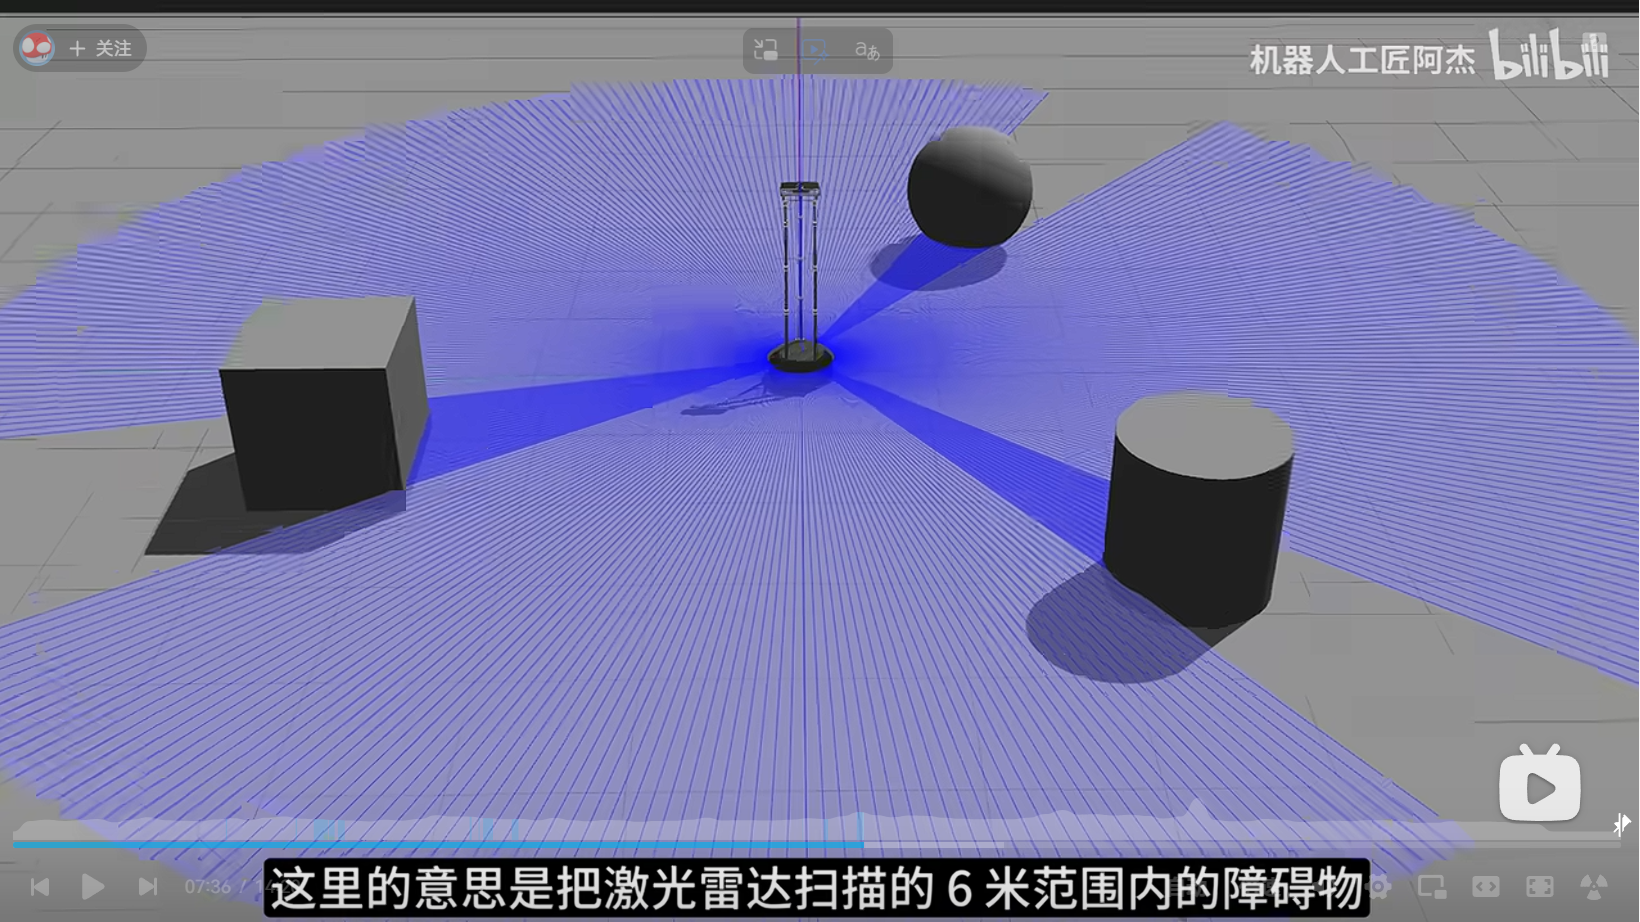Click the picture-in-picture shrink icon at top
Image resolution: width=1640 pixels, height=922 pixels.
click(x=766, y=50)
